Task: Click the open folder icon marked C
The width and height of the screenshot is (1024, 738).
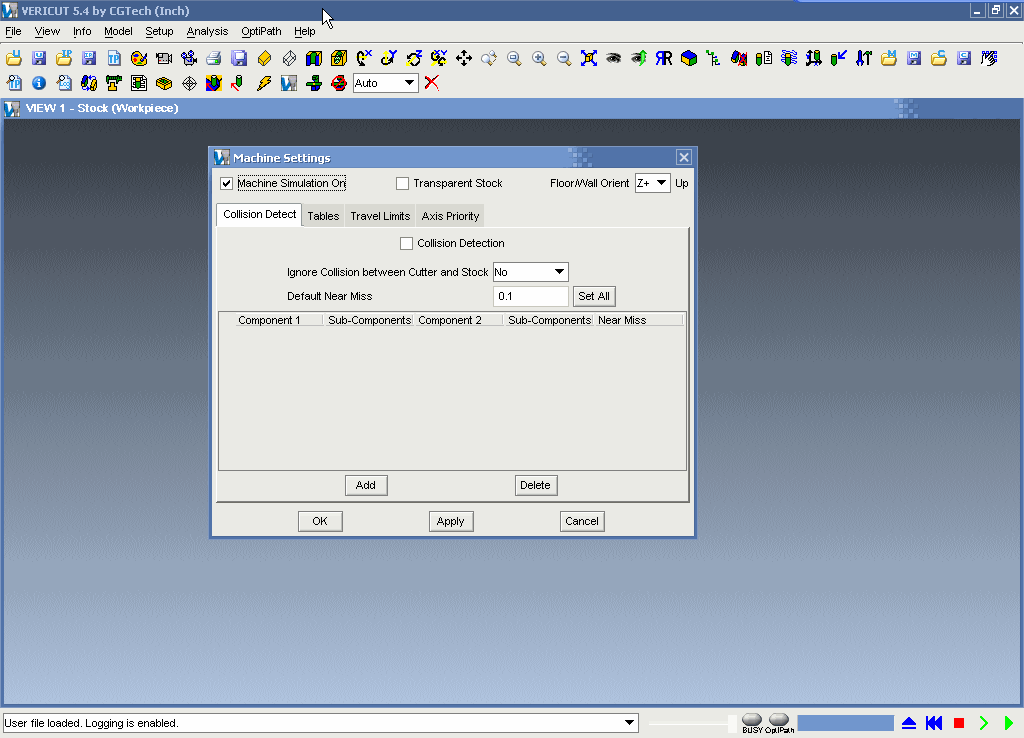Action: [x=938, y=58]
